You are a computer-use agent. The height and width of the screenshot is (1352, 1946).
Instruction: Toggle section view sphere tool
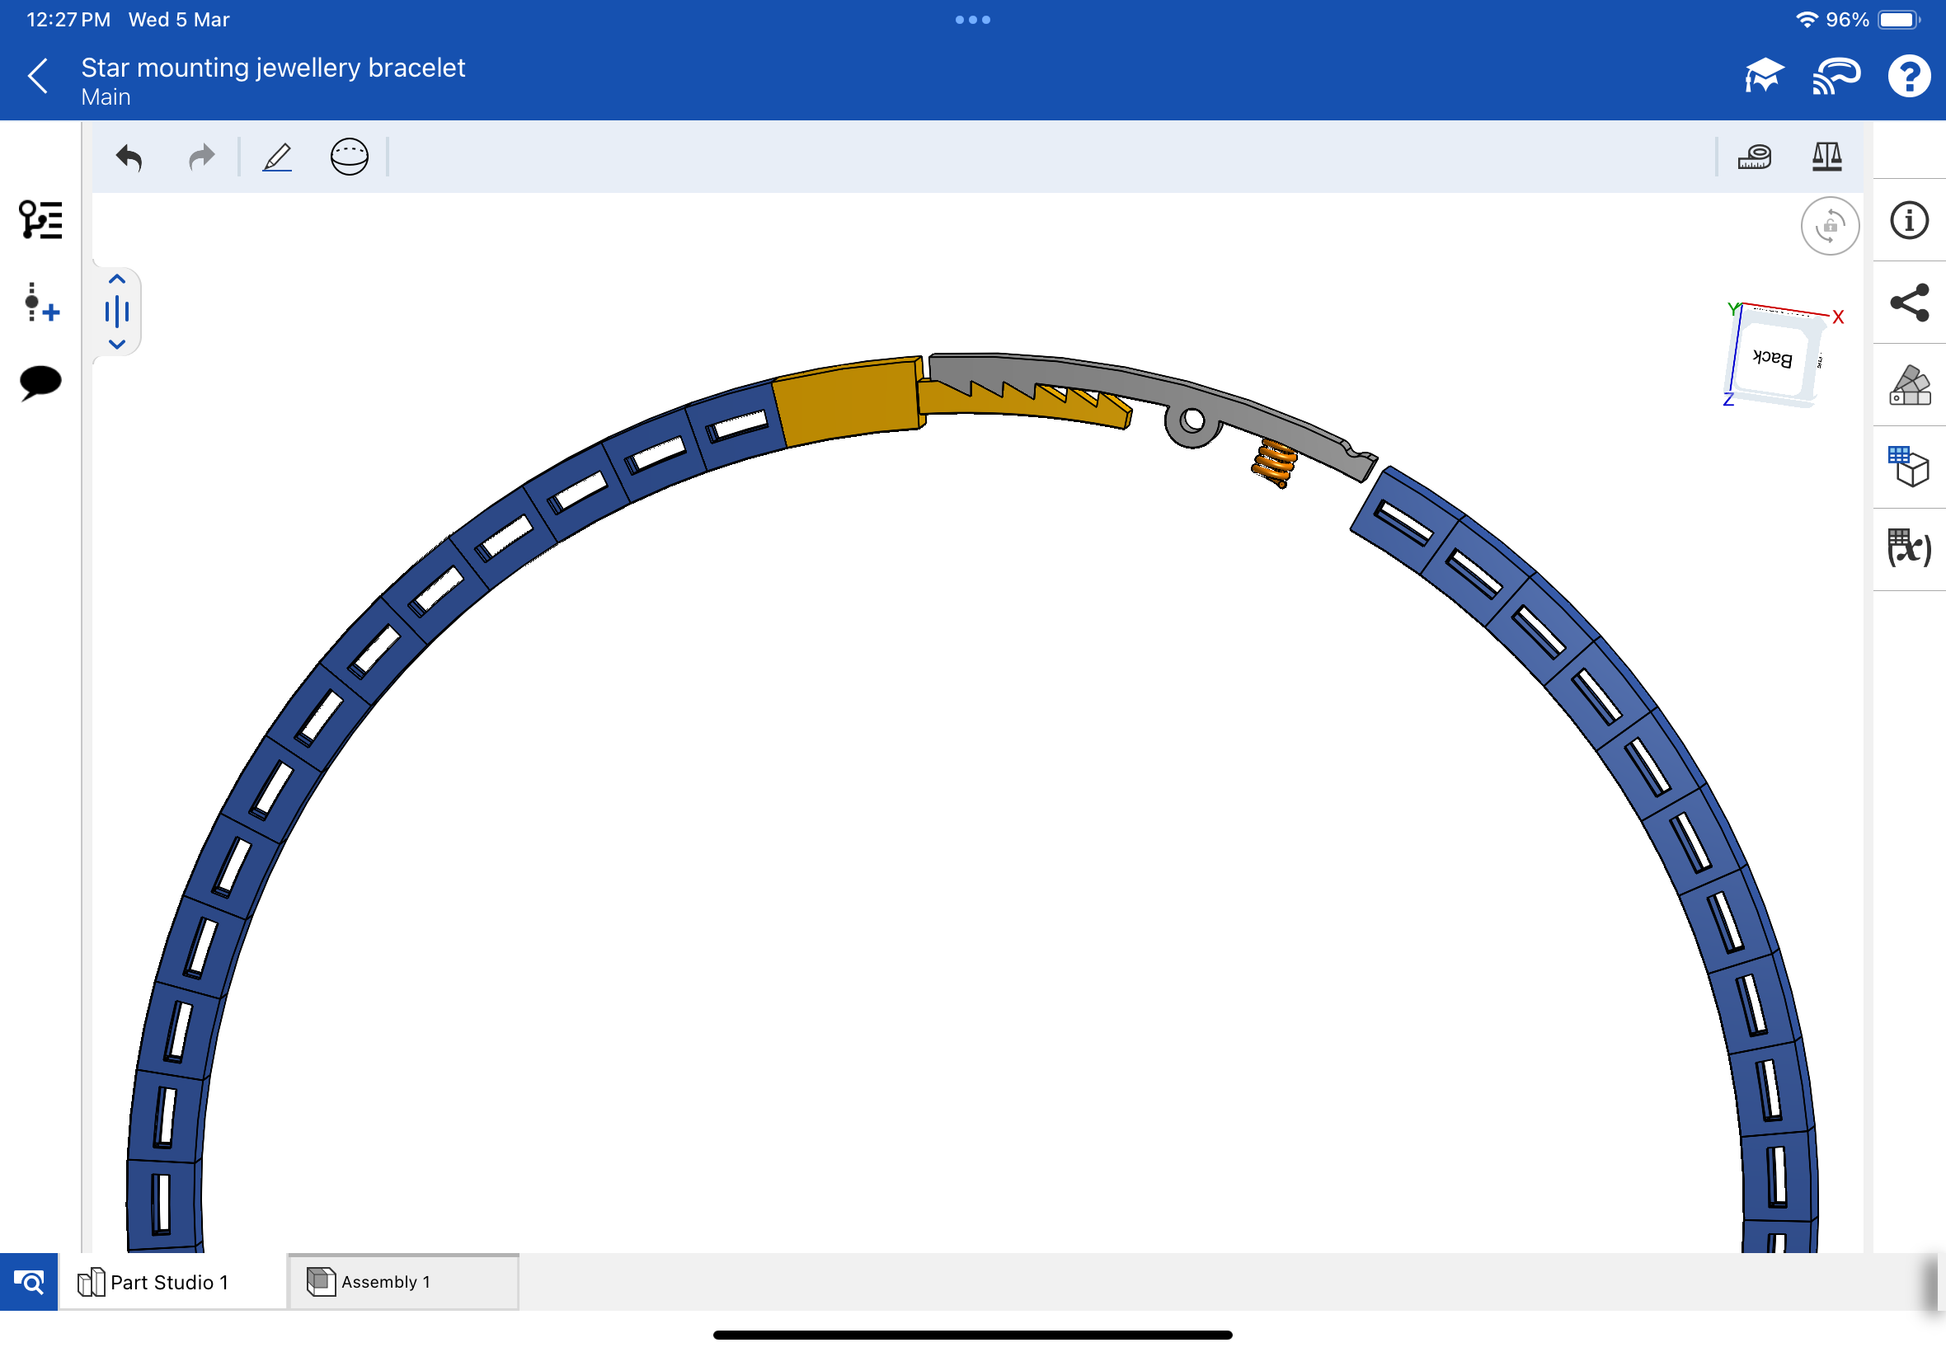pos(349,157)
